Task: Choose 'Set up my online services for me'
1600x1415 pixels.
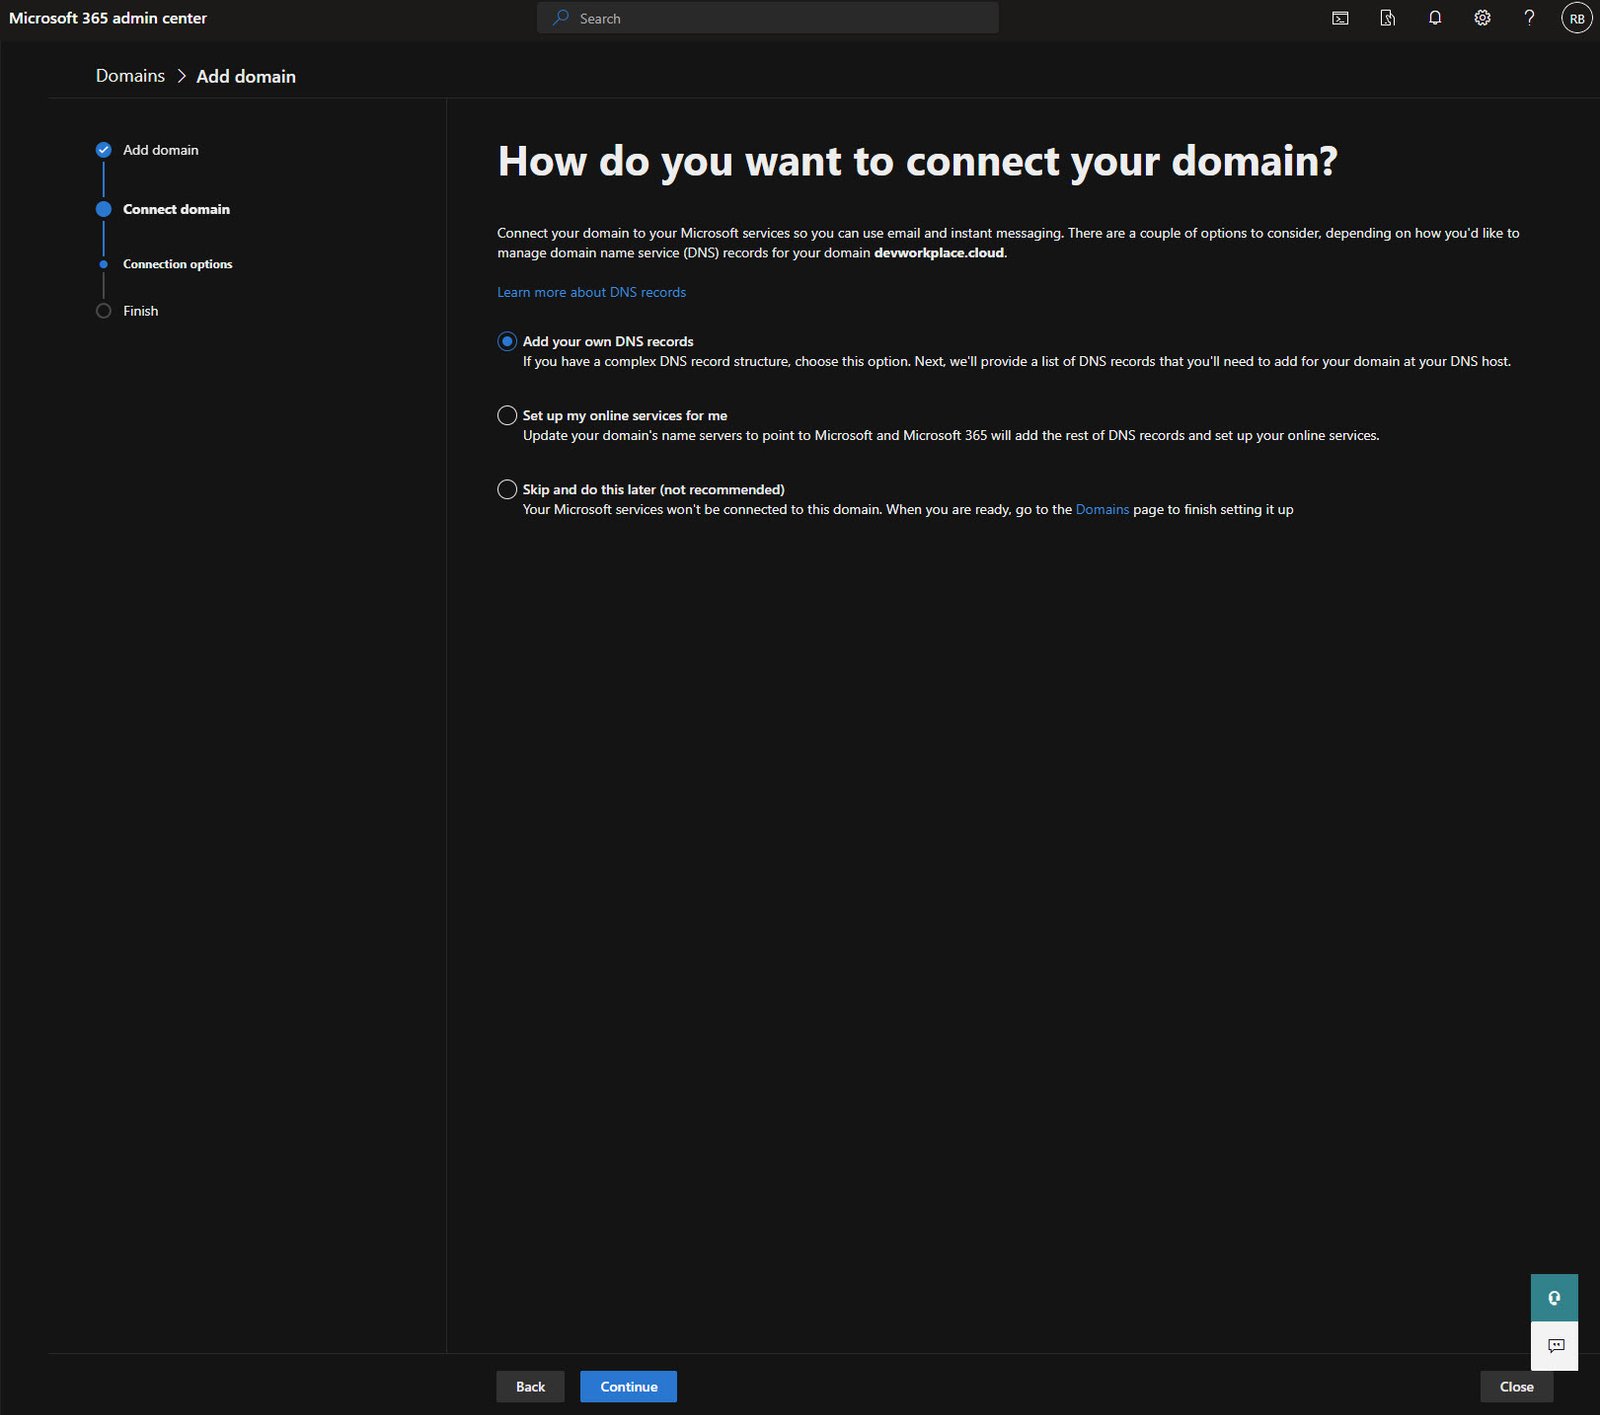Action: pyautogui.click(x=507, y=415)
